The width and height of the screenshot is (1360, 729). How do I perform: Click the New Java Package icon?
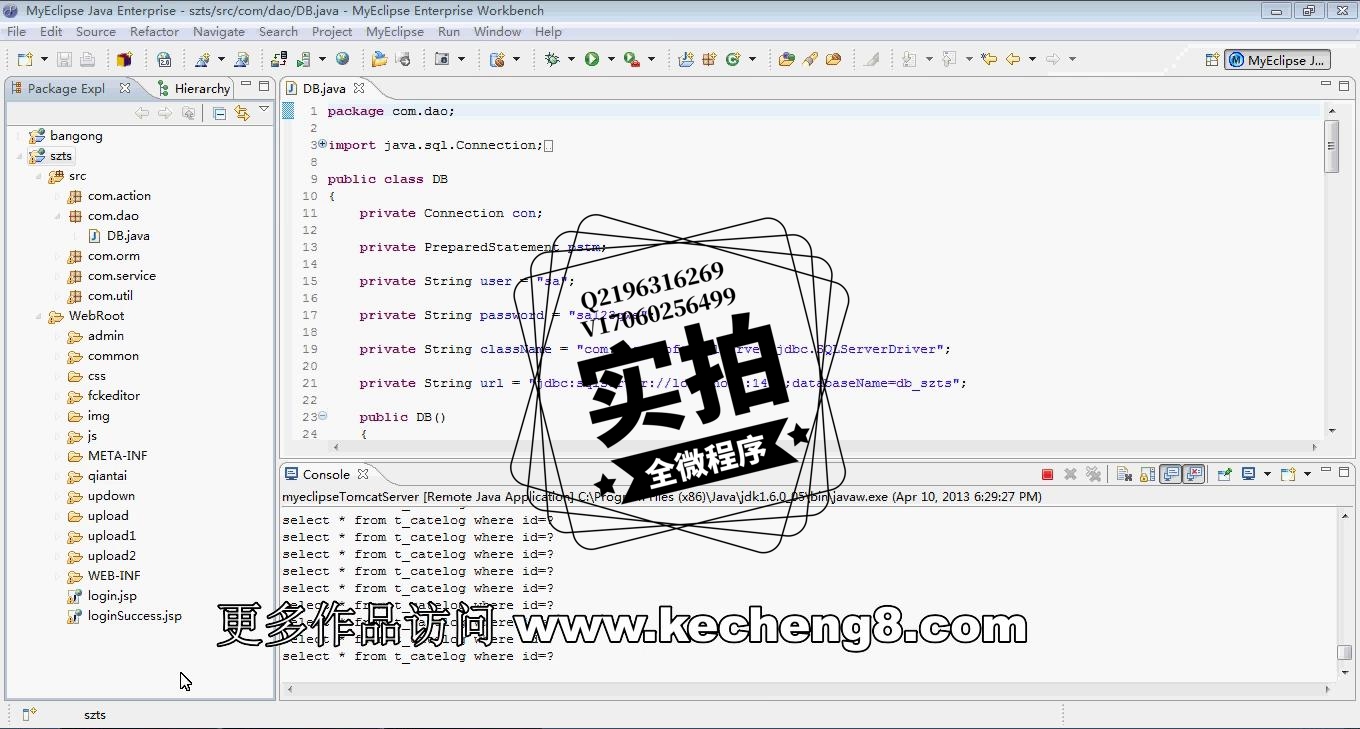tap(709, 59)
